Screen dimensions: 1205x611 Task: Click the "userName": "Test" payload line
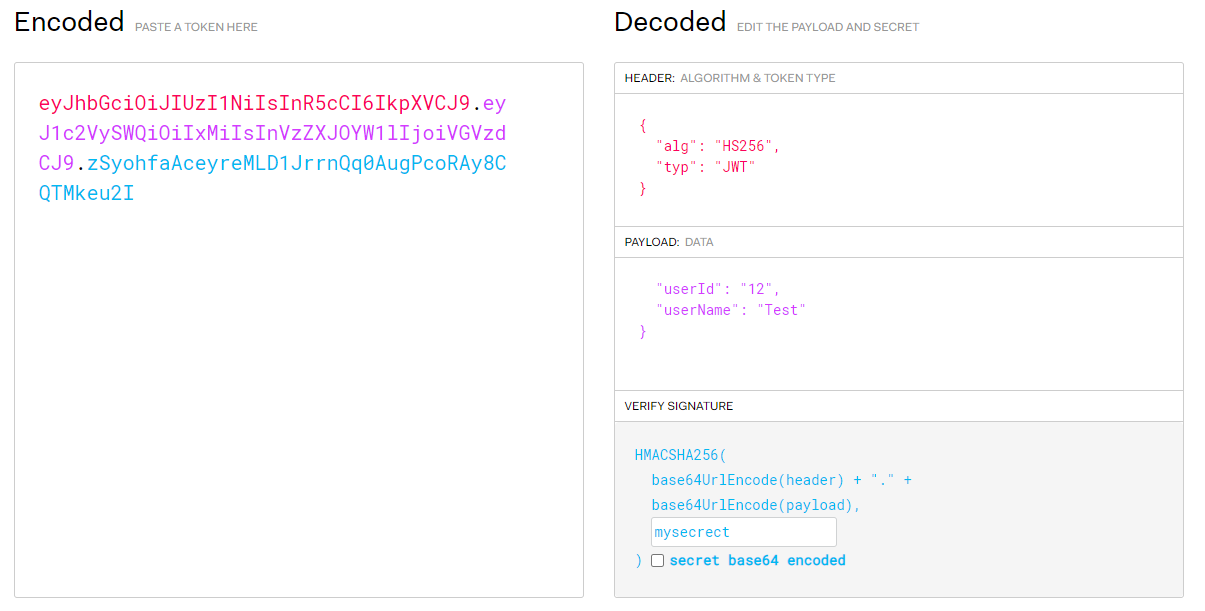tap(731, 310)
